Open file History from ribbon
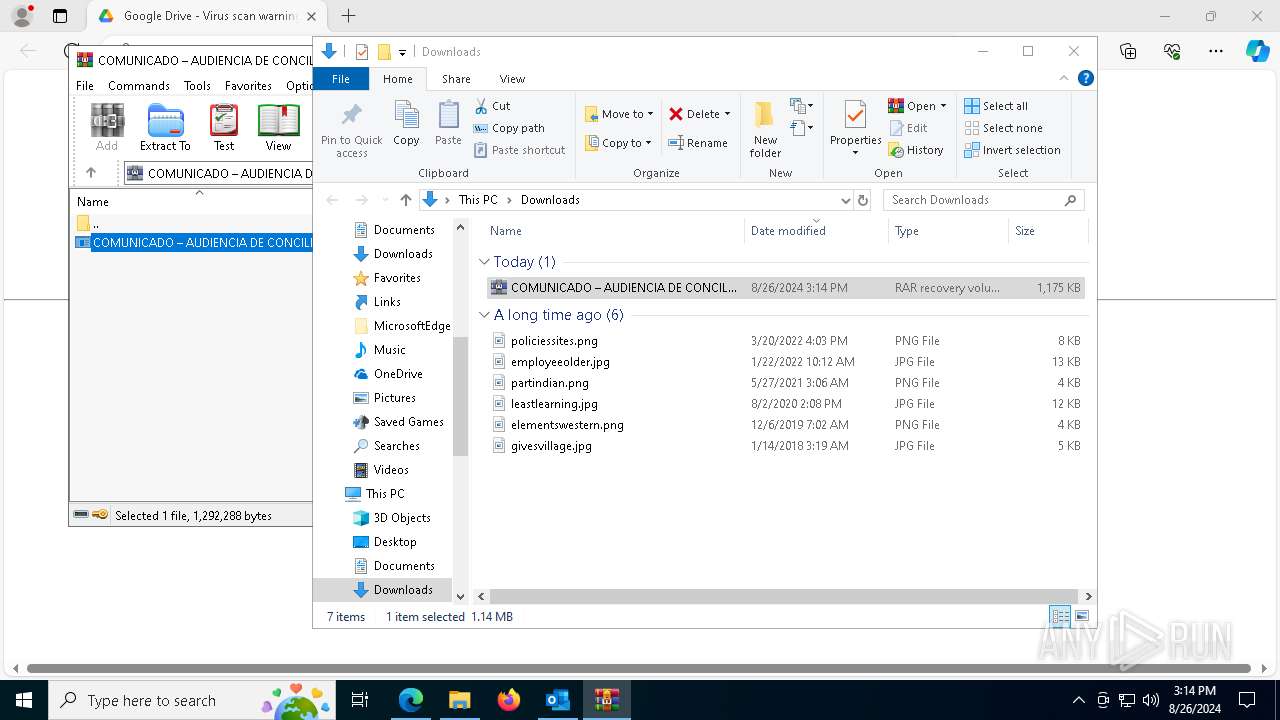1280x720 pixels. point(916,150)
